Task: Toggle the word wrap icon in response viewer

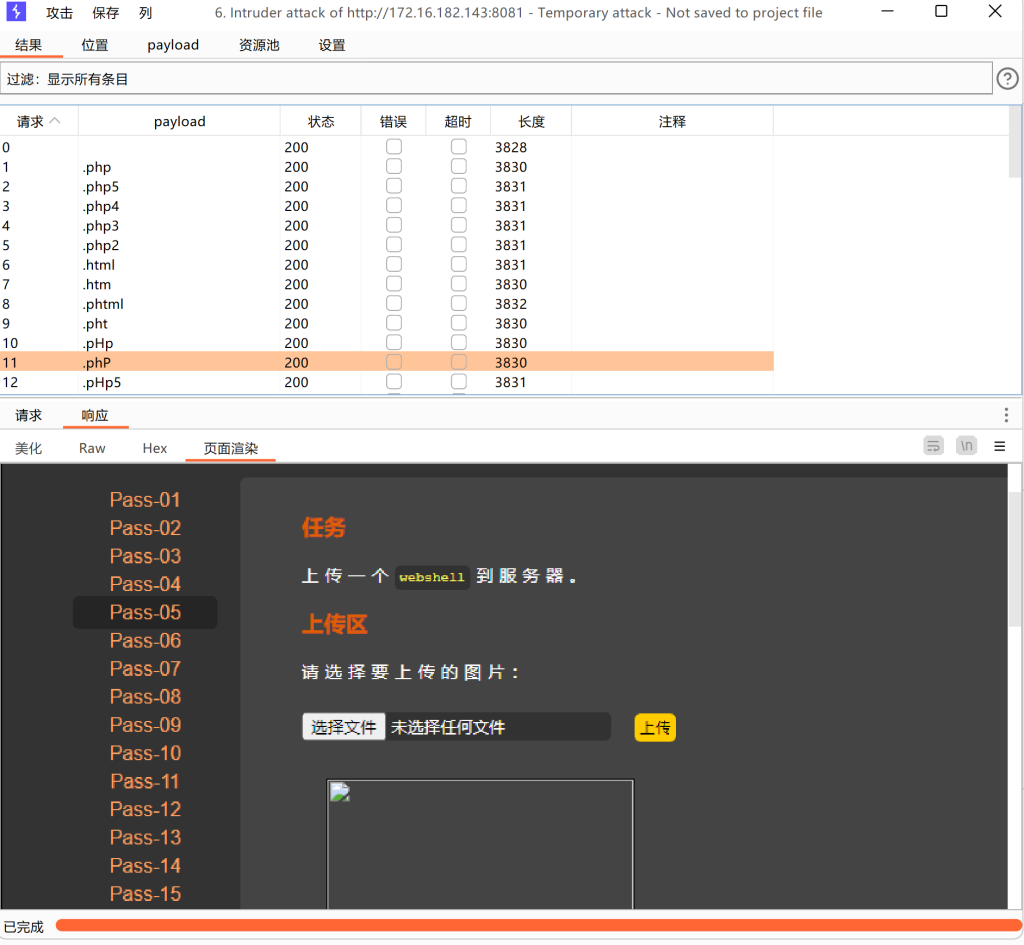Action: [x=933, y=446]
